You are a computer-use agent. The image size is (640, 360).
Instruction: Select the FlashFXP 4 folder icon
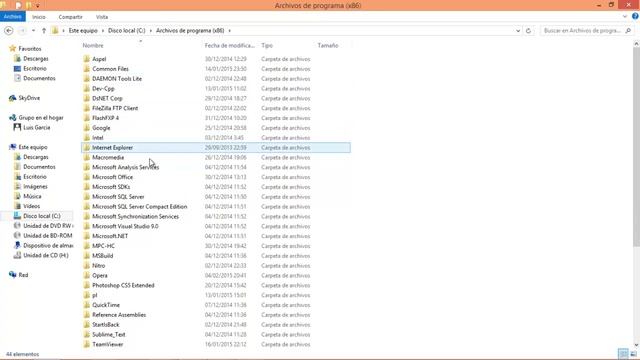tap(87, 118)
